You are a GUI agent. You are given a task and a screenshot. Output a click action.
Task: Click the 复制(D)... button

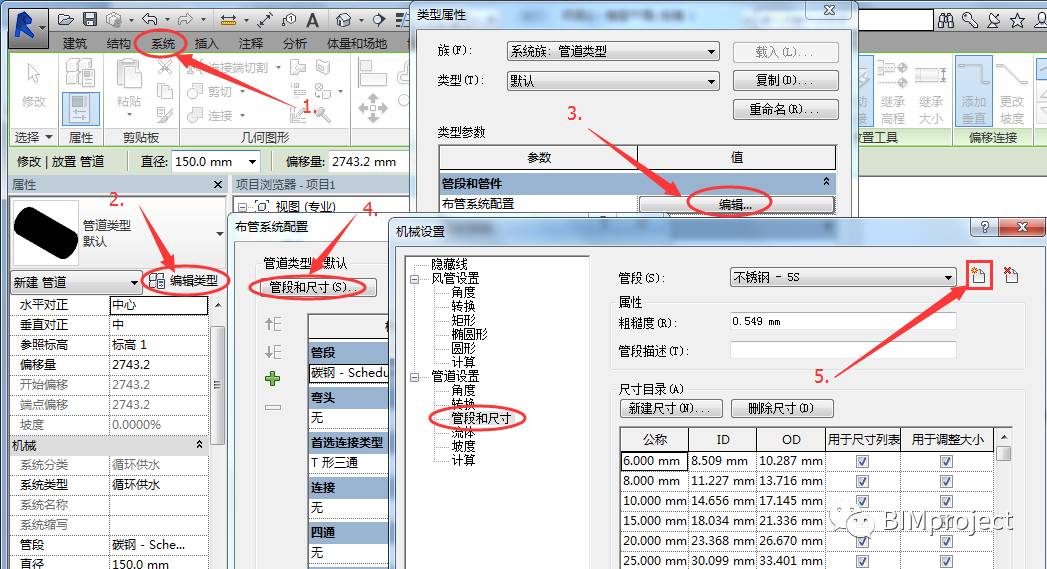pyautogui.click(x=785, y=81)
